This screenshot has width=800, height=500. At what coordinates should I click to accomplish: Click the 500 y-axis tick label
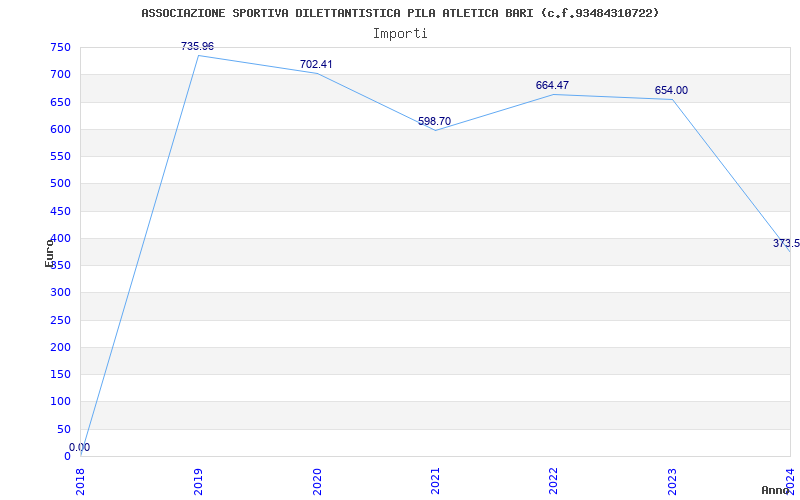(x=60, y=184)
